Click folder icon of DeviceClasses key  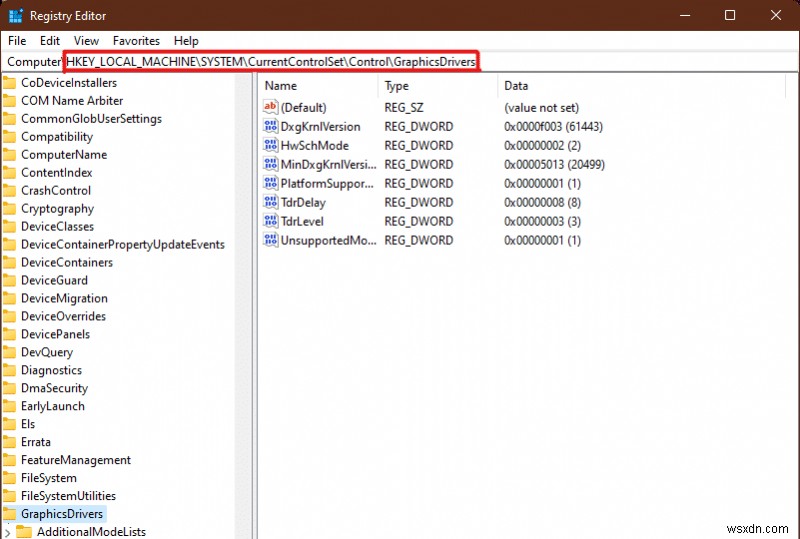9,226
